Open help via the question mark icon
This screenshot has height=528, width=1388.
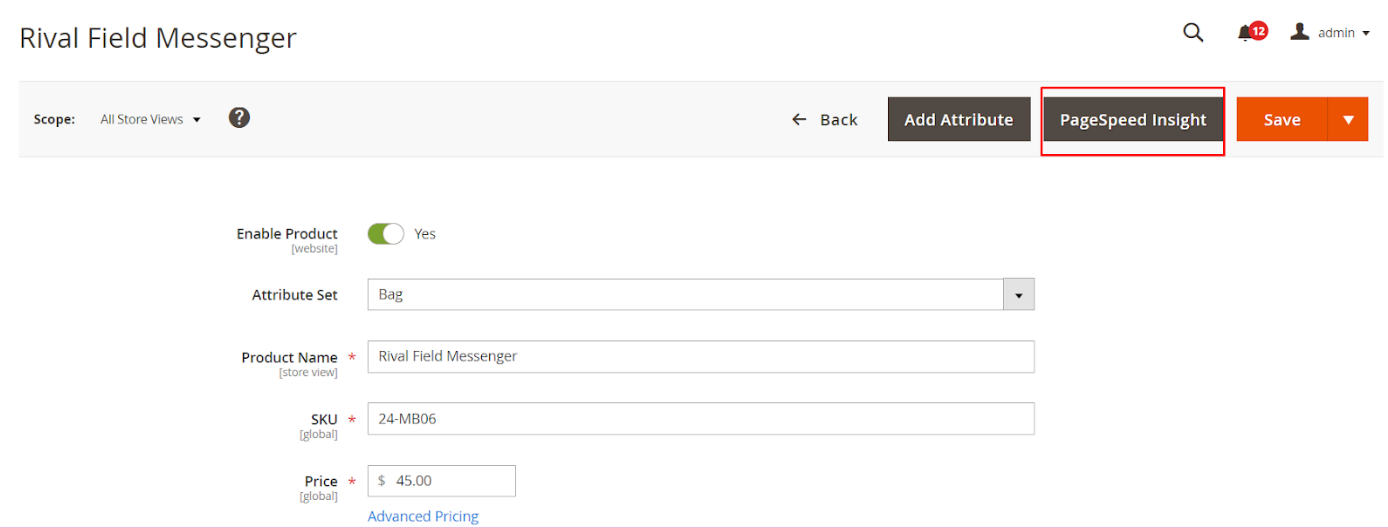coord(239,118)
